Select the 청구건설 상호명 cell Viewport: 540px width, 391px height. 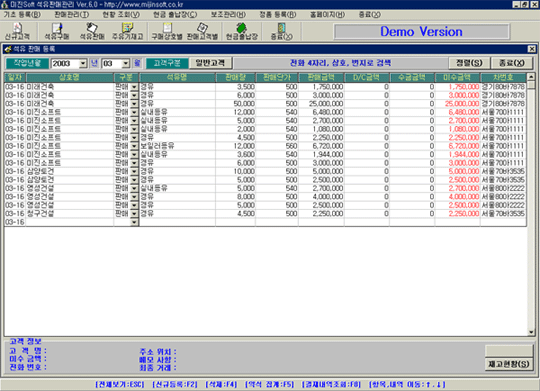pos(70,214)
